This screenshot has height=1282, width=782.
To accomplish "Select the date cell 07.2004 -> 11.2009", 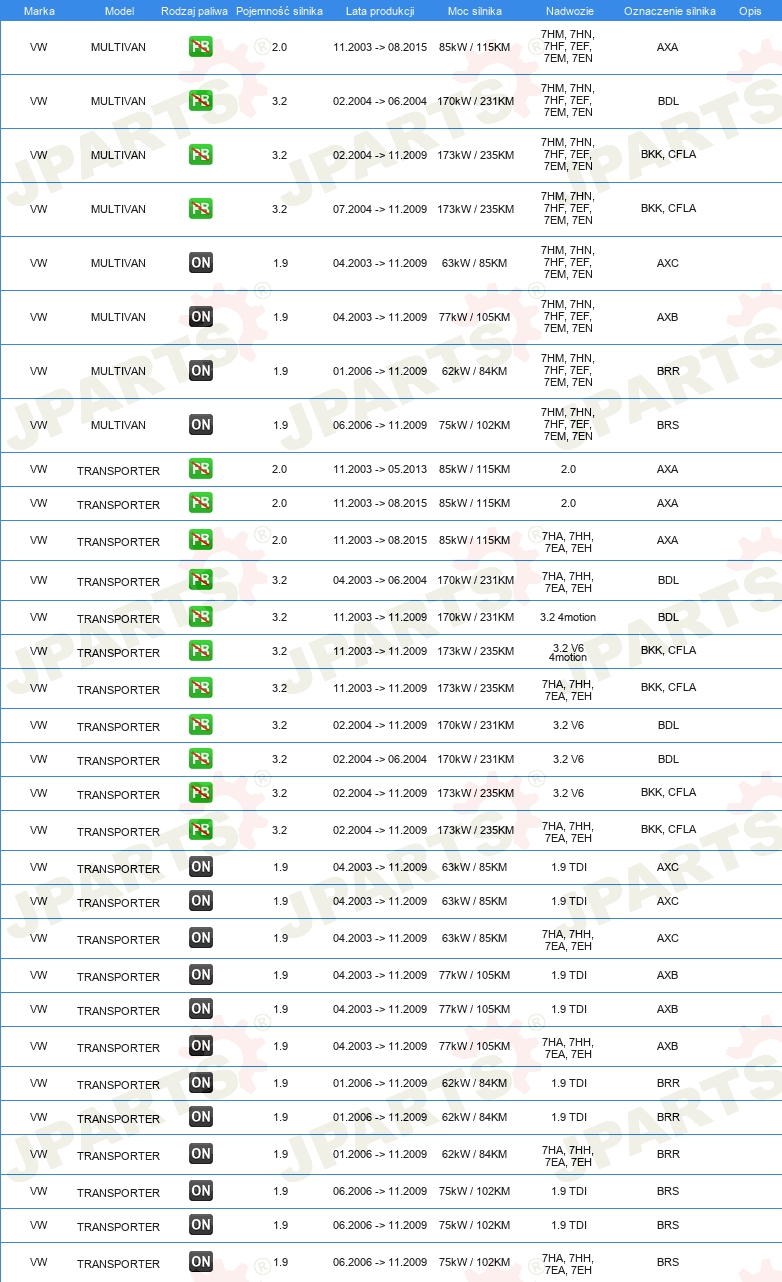I will click(380, 209).
